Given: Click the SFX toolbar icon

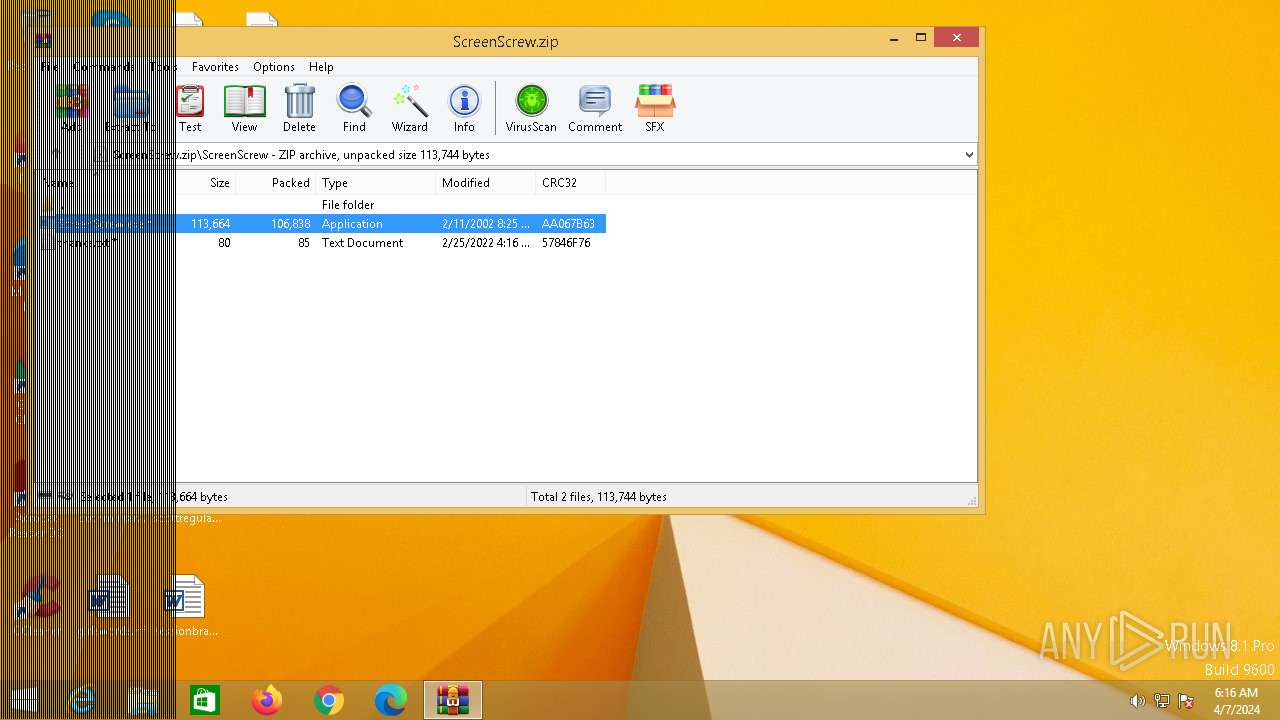Looking at the screenshot, I should pos(655,108).
